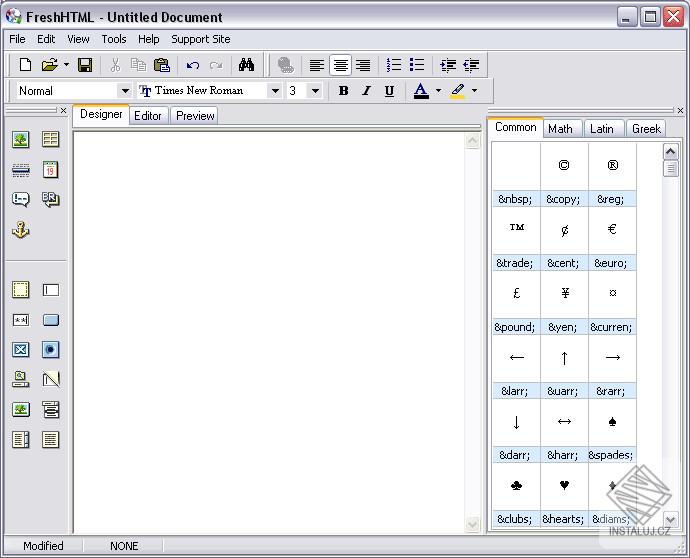Toggle underline formatting
690x558 pixels.
click(389, 91)
